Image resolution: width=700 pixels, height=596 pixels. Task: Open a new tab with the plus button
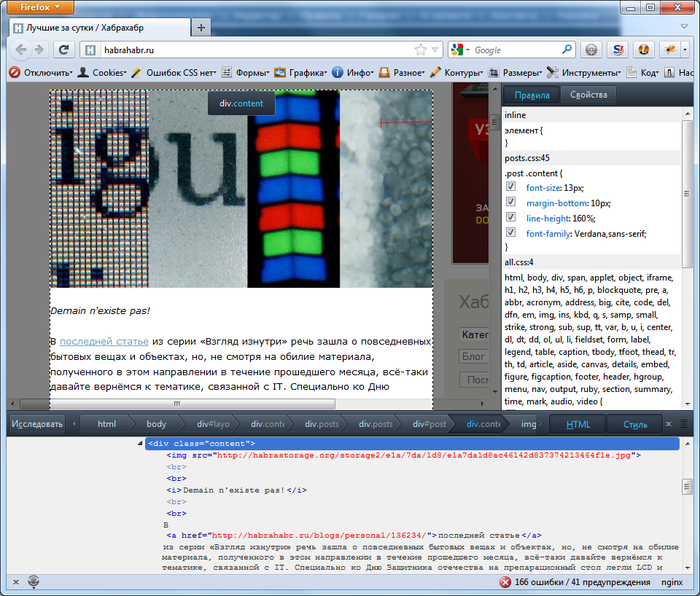pos(201,28)
